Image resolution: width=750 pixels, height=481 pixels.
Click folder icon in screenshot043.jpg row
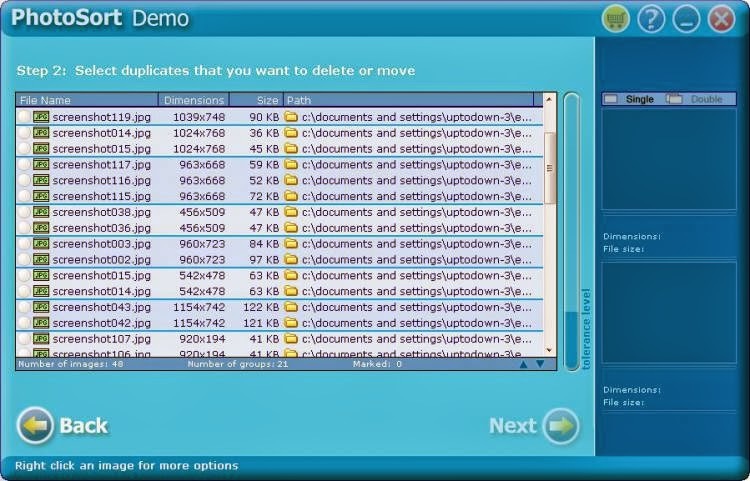pyautogui.click(x=291, y=307)
